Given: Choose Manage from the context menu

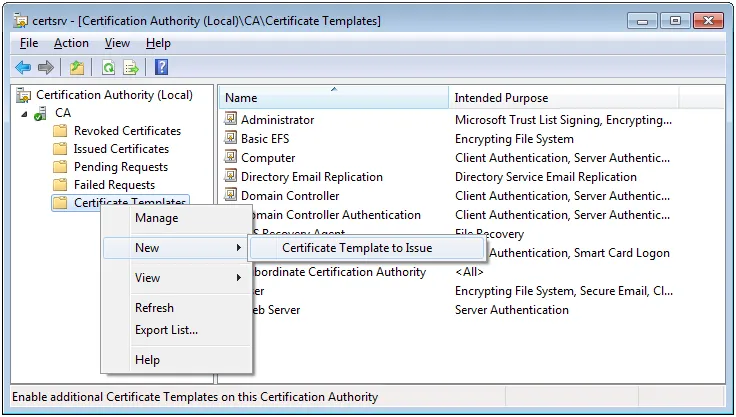Looking at the screenshot, I should [177, 218].
